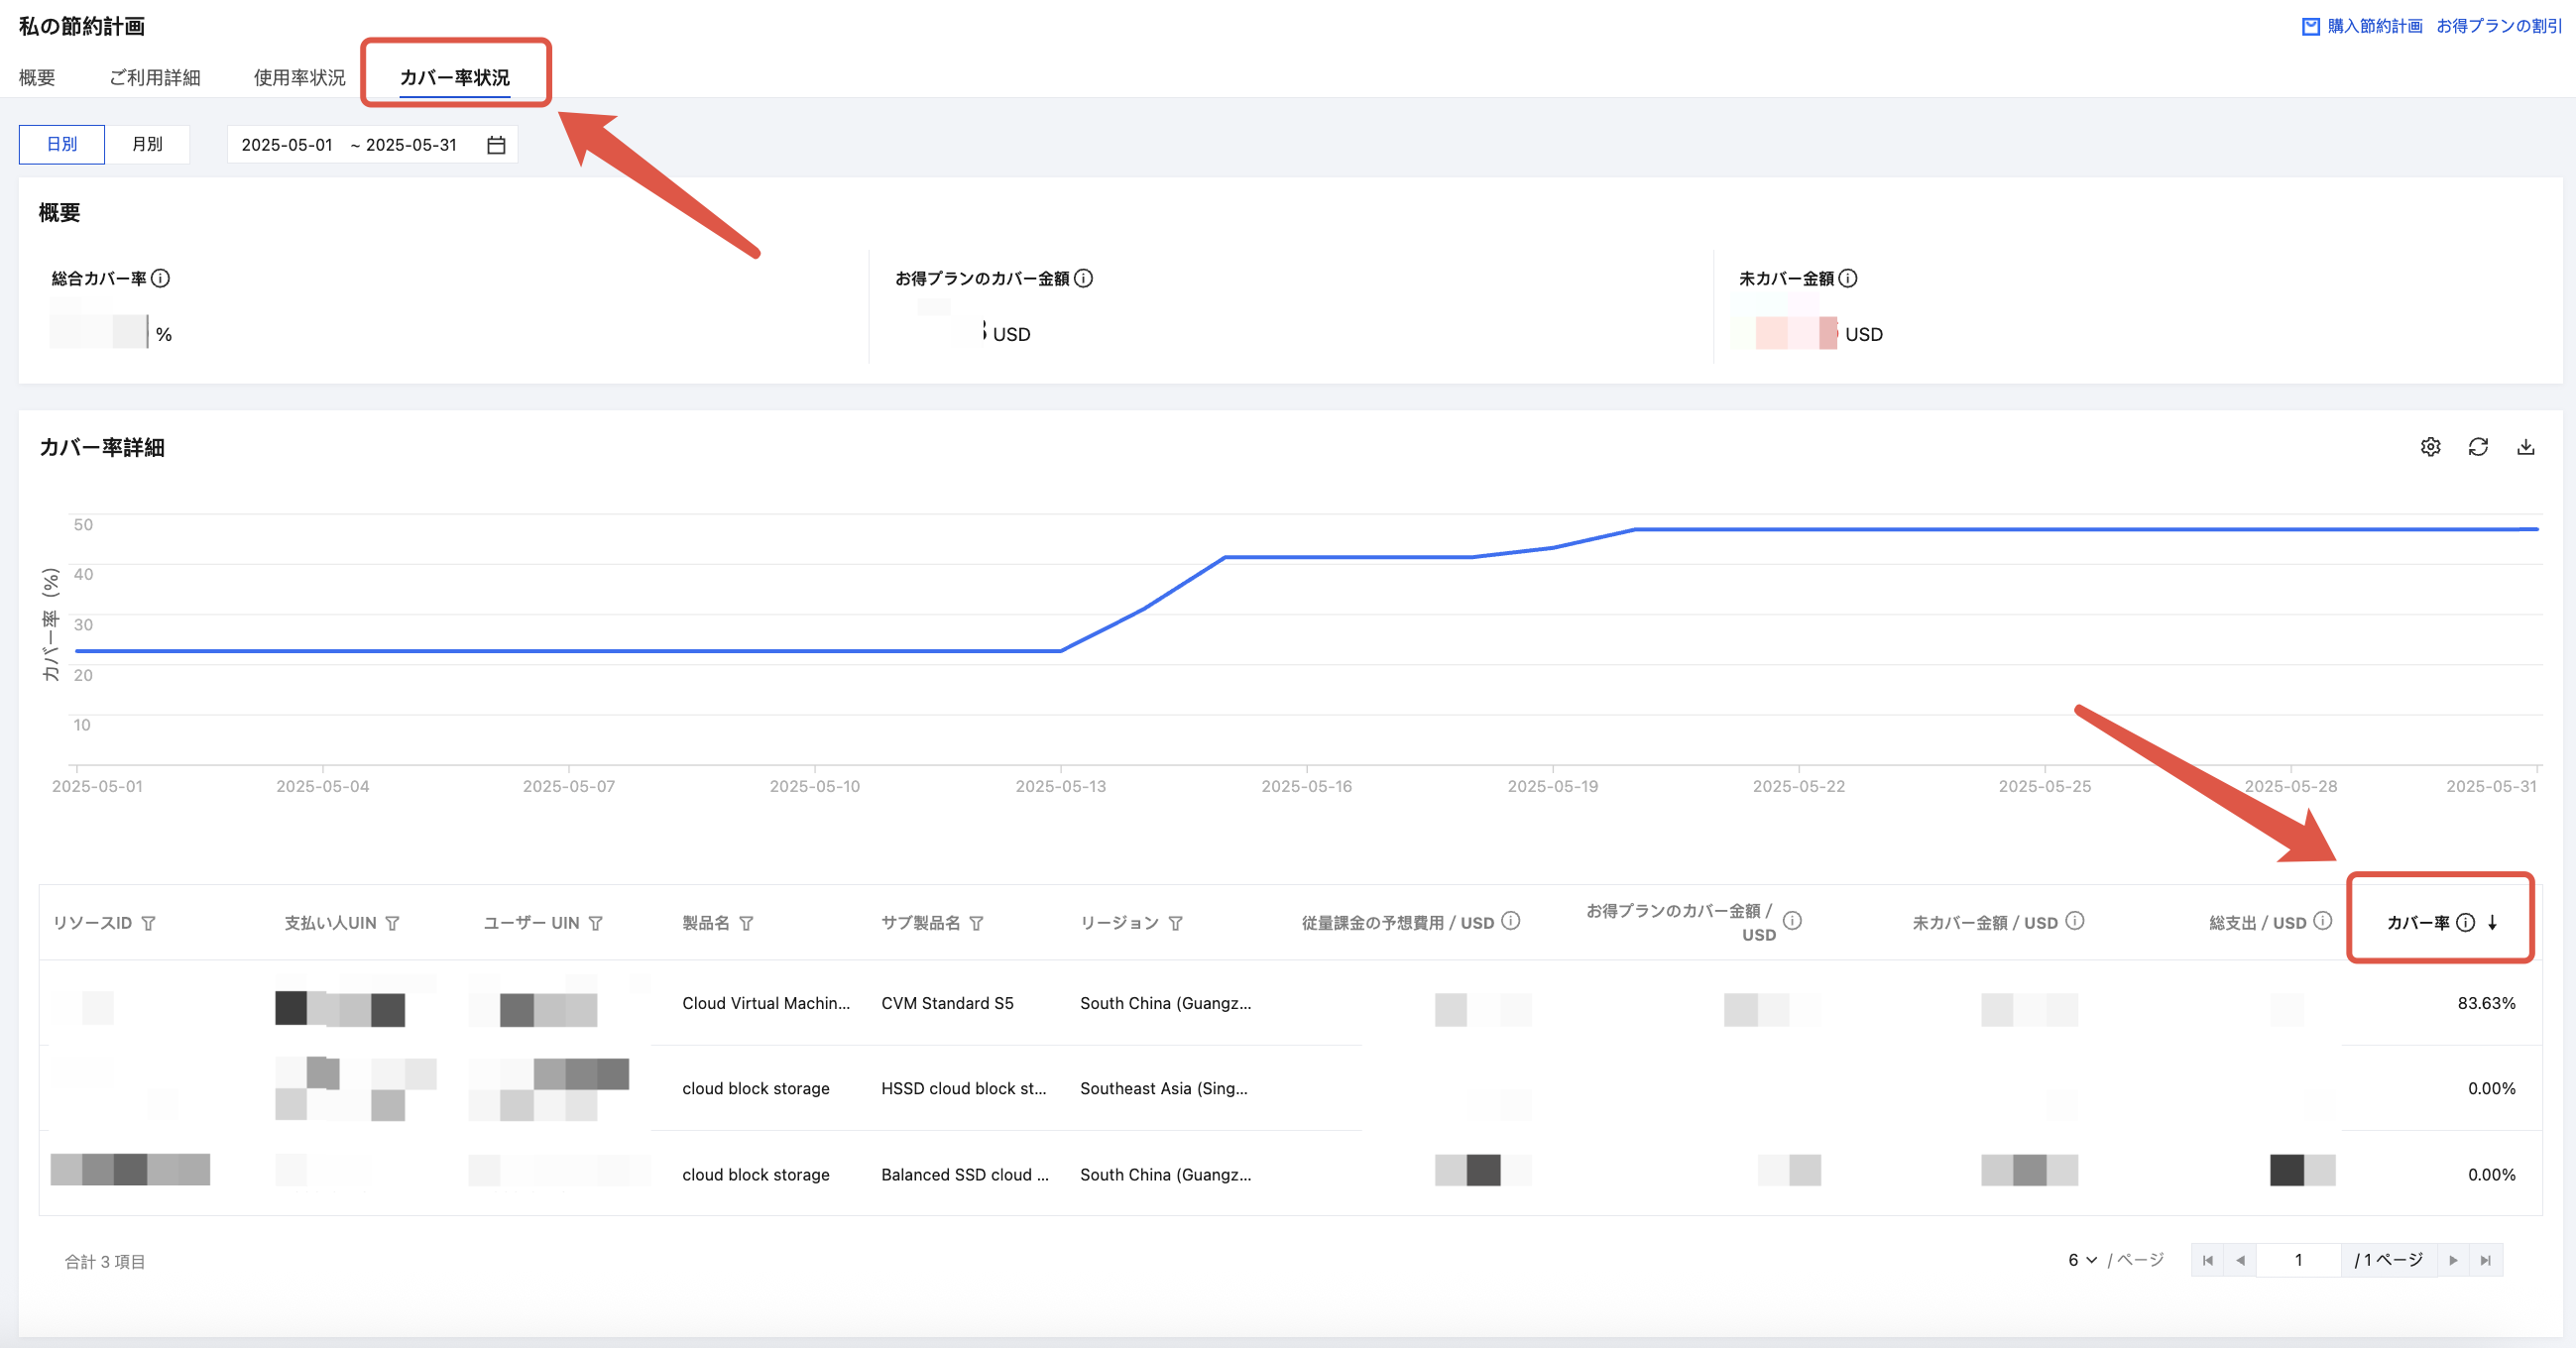Go to next page arrow
The width and height of the screenshot is (2576, 1348).
pos(2453,1260)
